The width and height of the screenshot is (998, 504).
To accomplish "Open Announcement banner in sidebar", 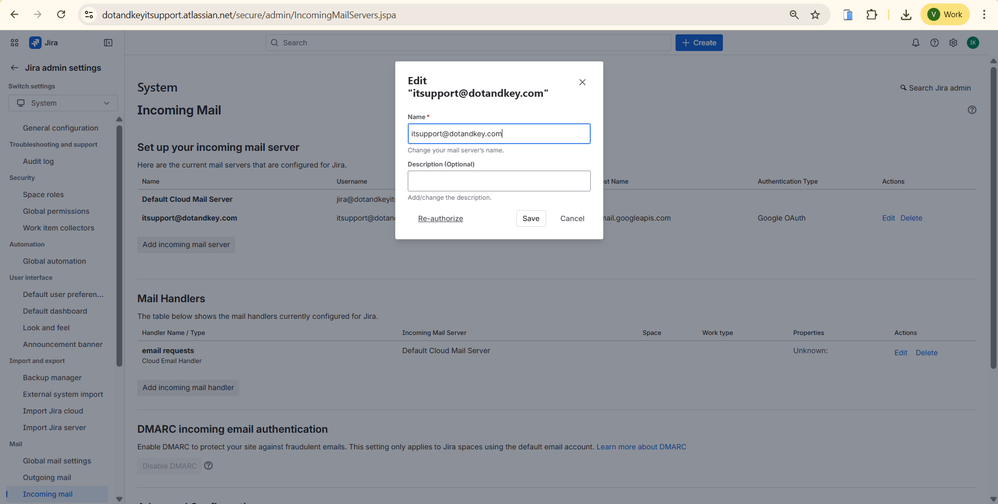I will pyautogui.click(x=62, y=344).
